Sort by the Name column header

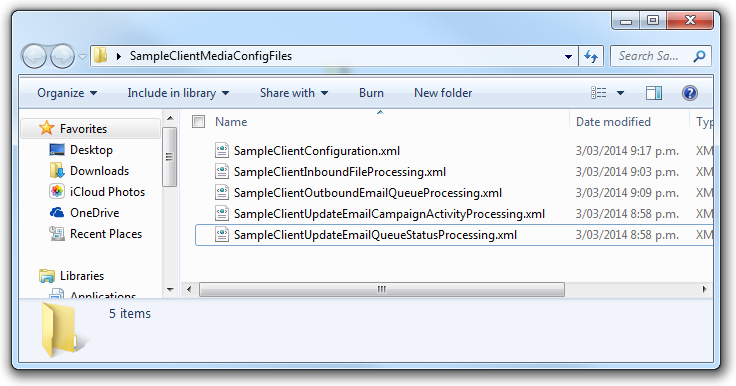pos(231,122)
